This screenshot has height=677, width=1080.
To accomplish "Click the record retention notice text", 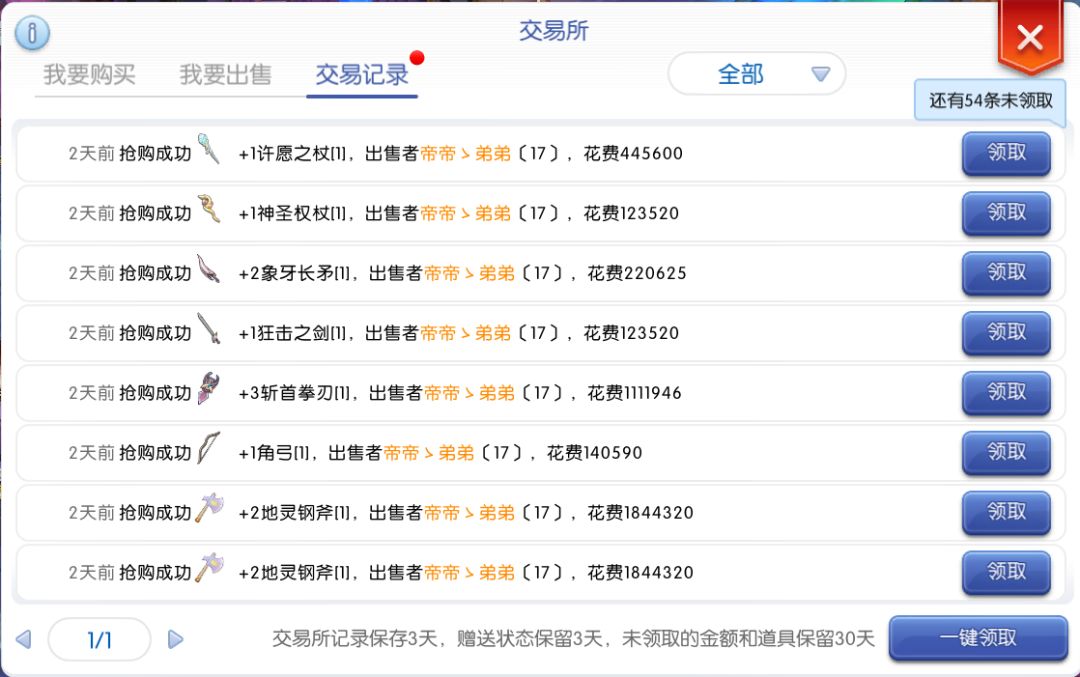I will 573,638.
